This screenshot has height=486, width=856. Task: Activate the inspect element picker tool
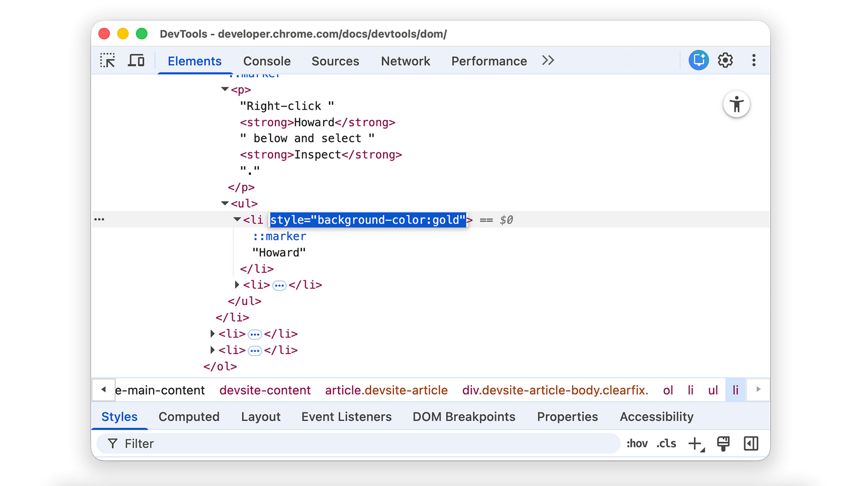click(x=108, y=60)
